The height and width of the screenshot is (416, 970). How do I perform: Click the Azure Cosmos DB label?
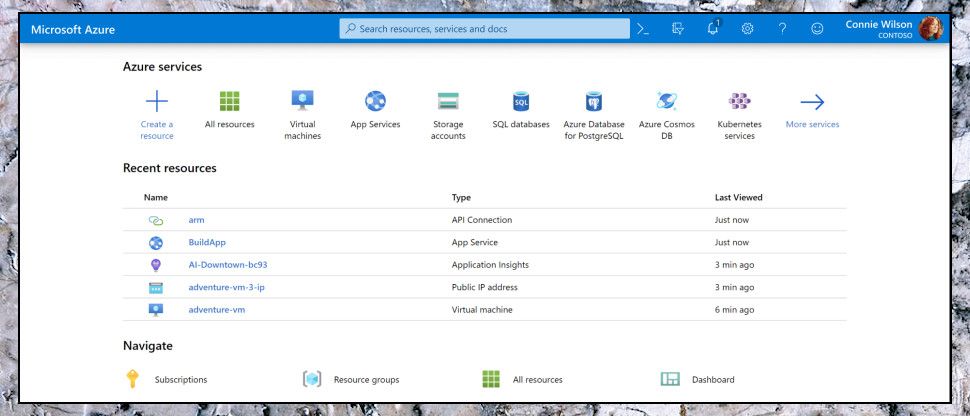pyautogui.click(x=666, y=130)
